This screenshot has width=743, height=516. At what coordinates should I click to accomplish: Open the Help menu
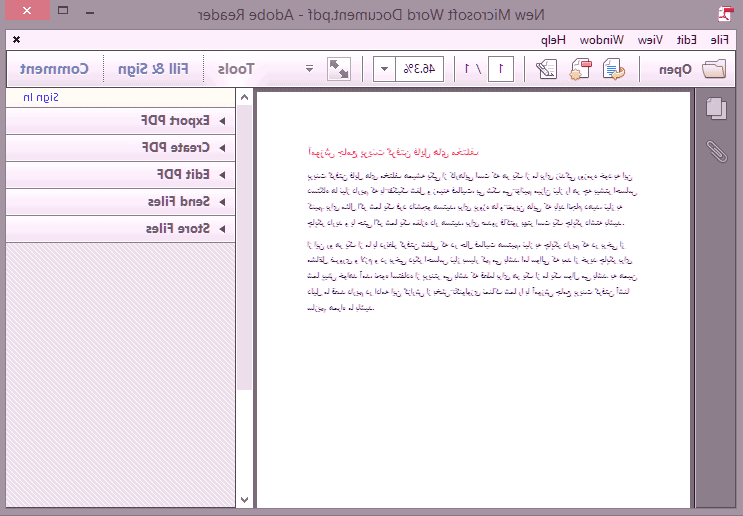coord(553,40)
